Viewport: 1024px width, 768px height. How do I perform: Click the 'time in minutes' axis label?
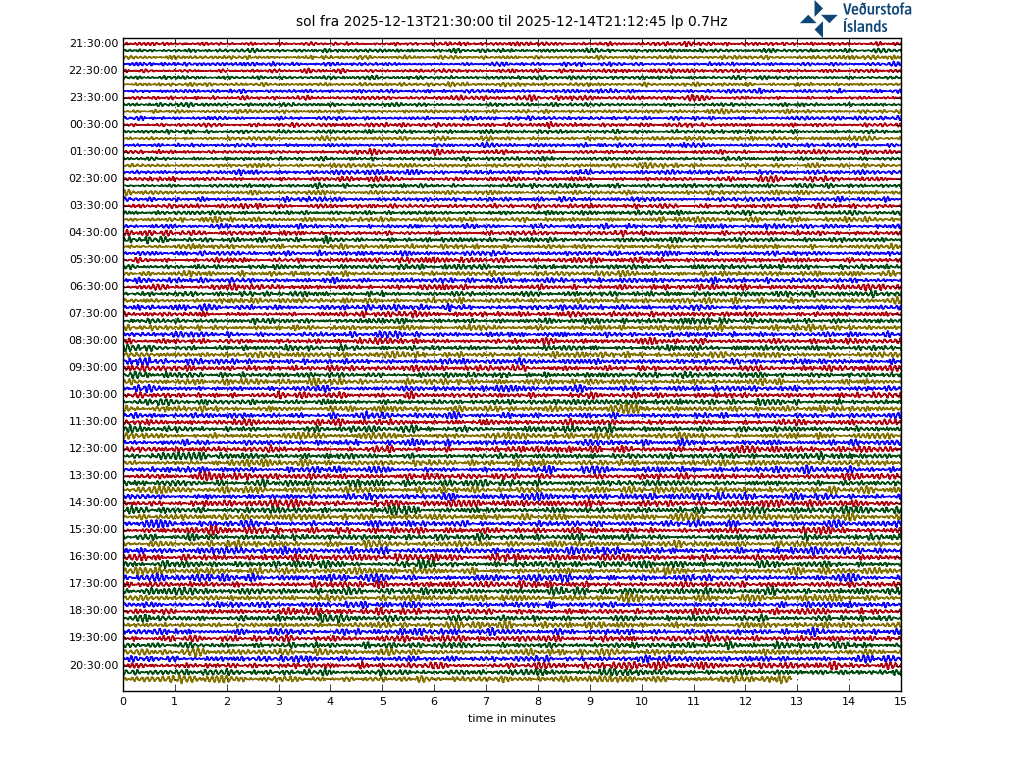pyautogui.click(x=511, y=718)
